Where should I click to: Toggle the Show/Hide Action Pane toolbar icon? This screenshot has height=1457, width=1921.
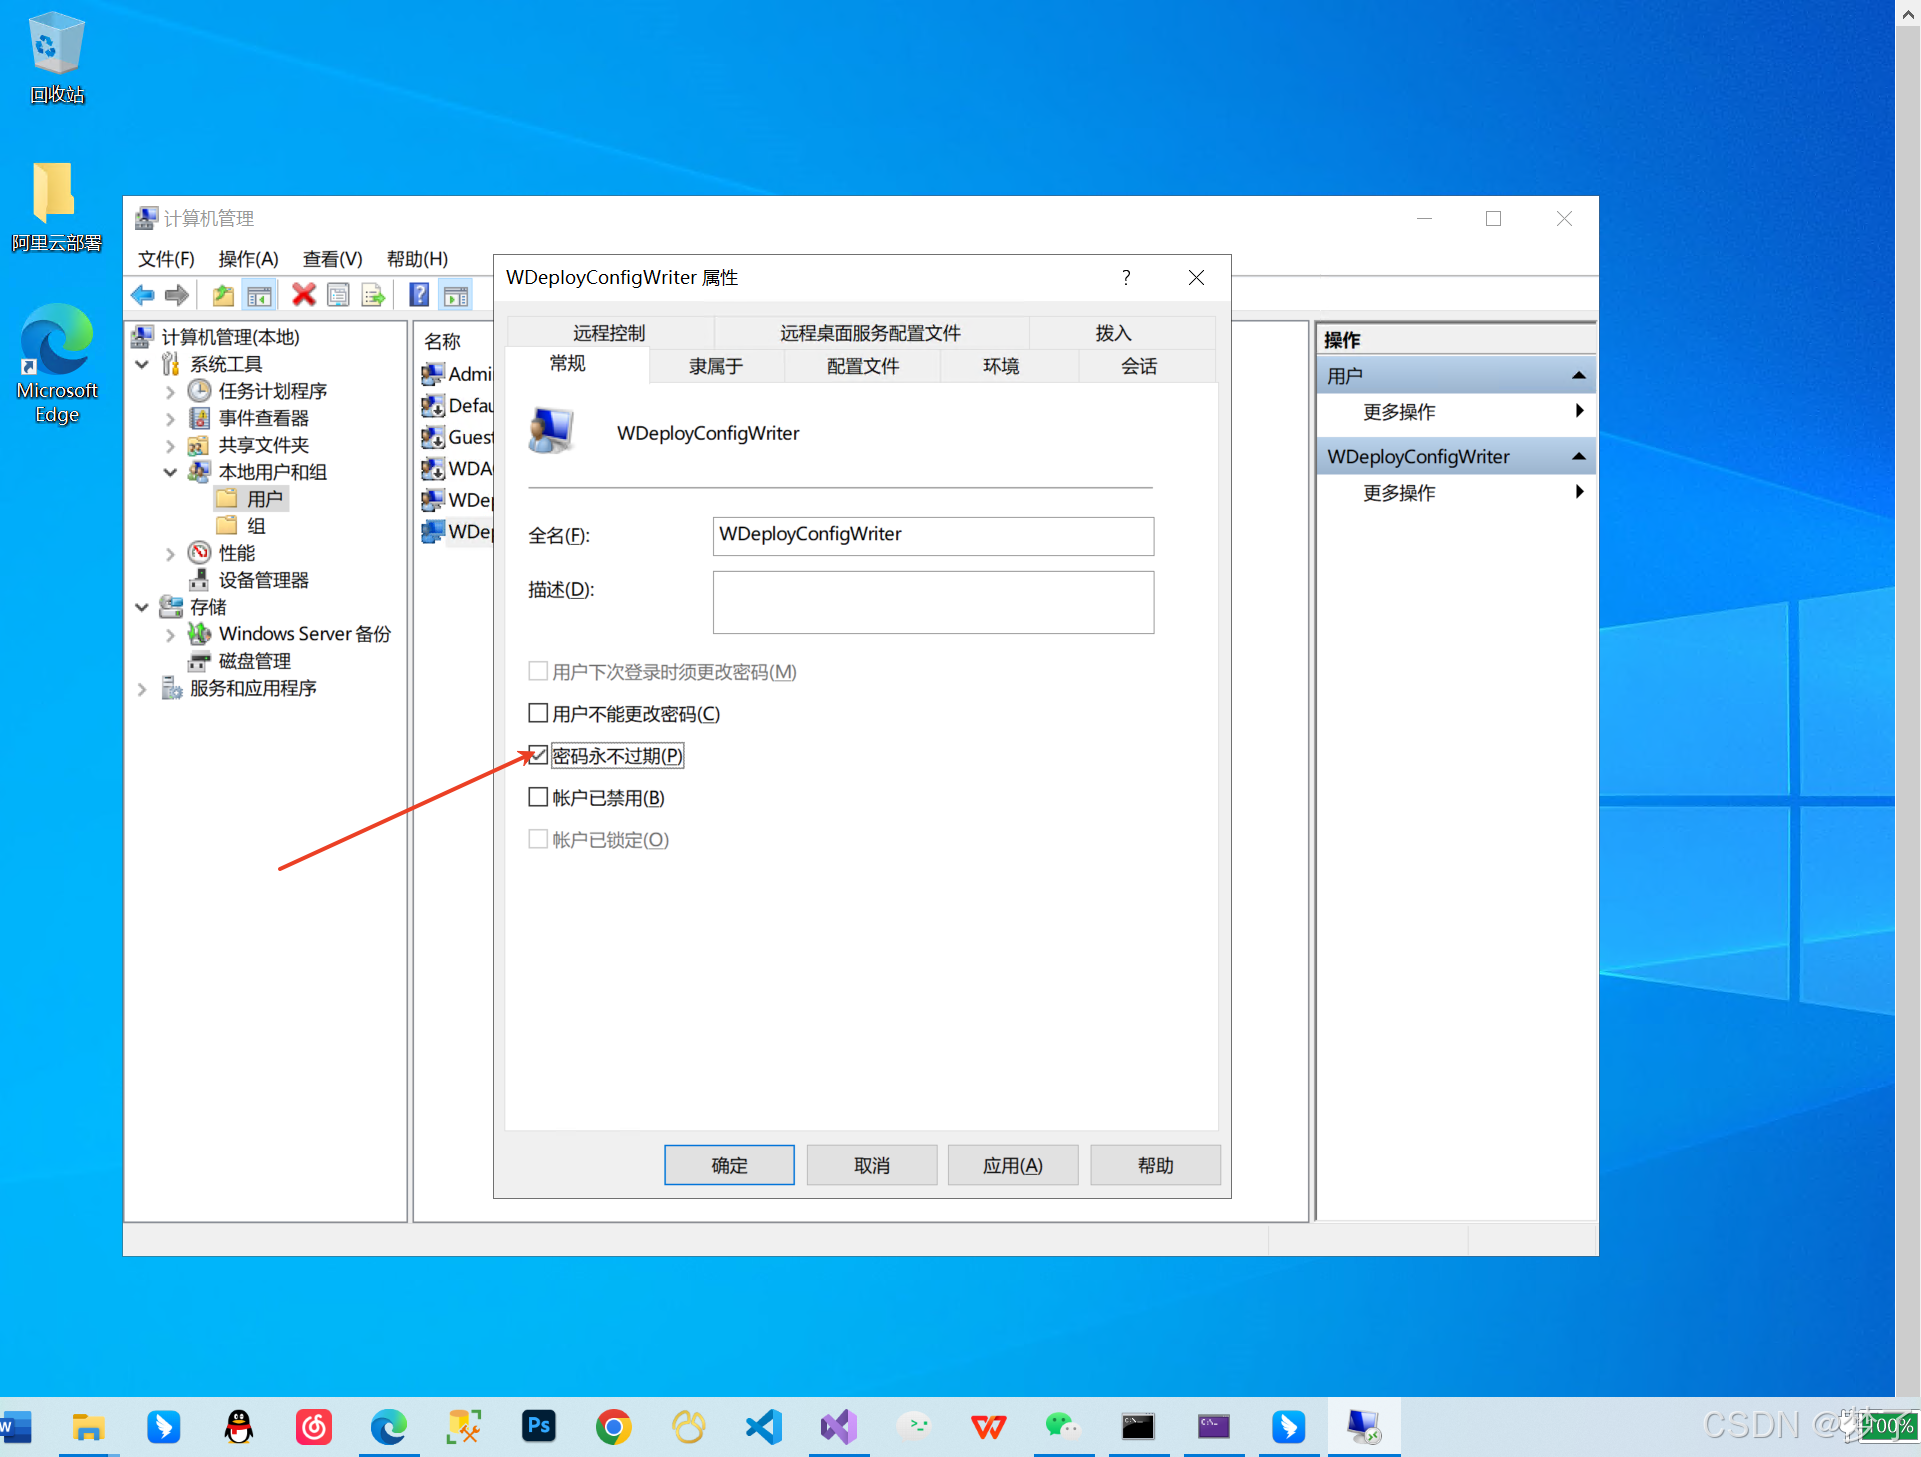point(456,295)
